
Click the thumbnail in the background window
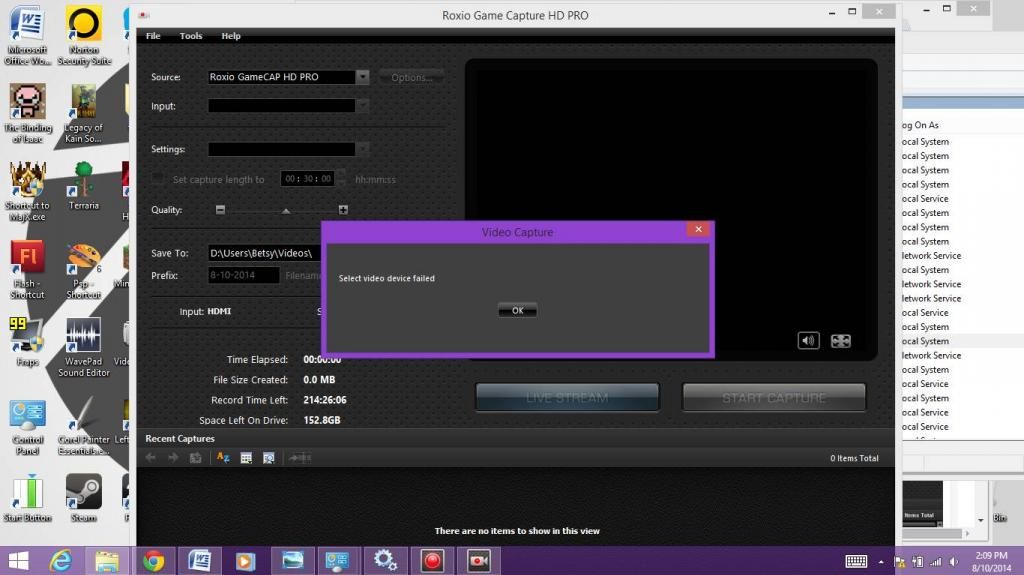(x=922, y=503)
